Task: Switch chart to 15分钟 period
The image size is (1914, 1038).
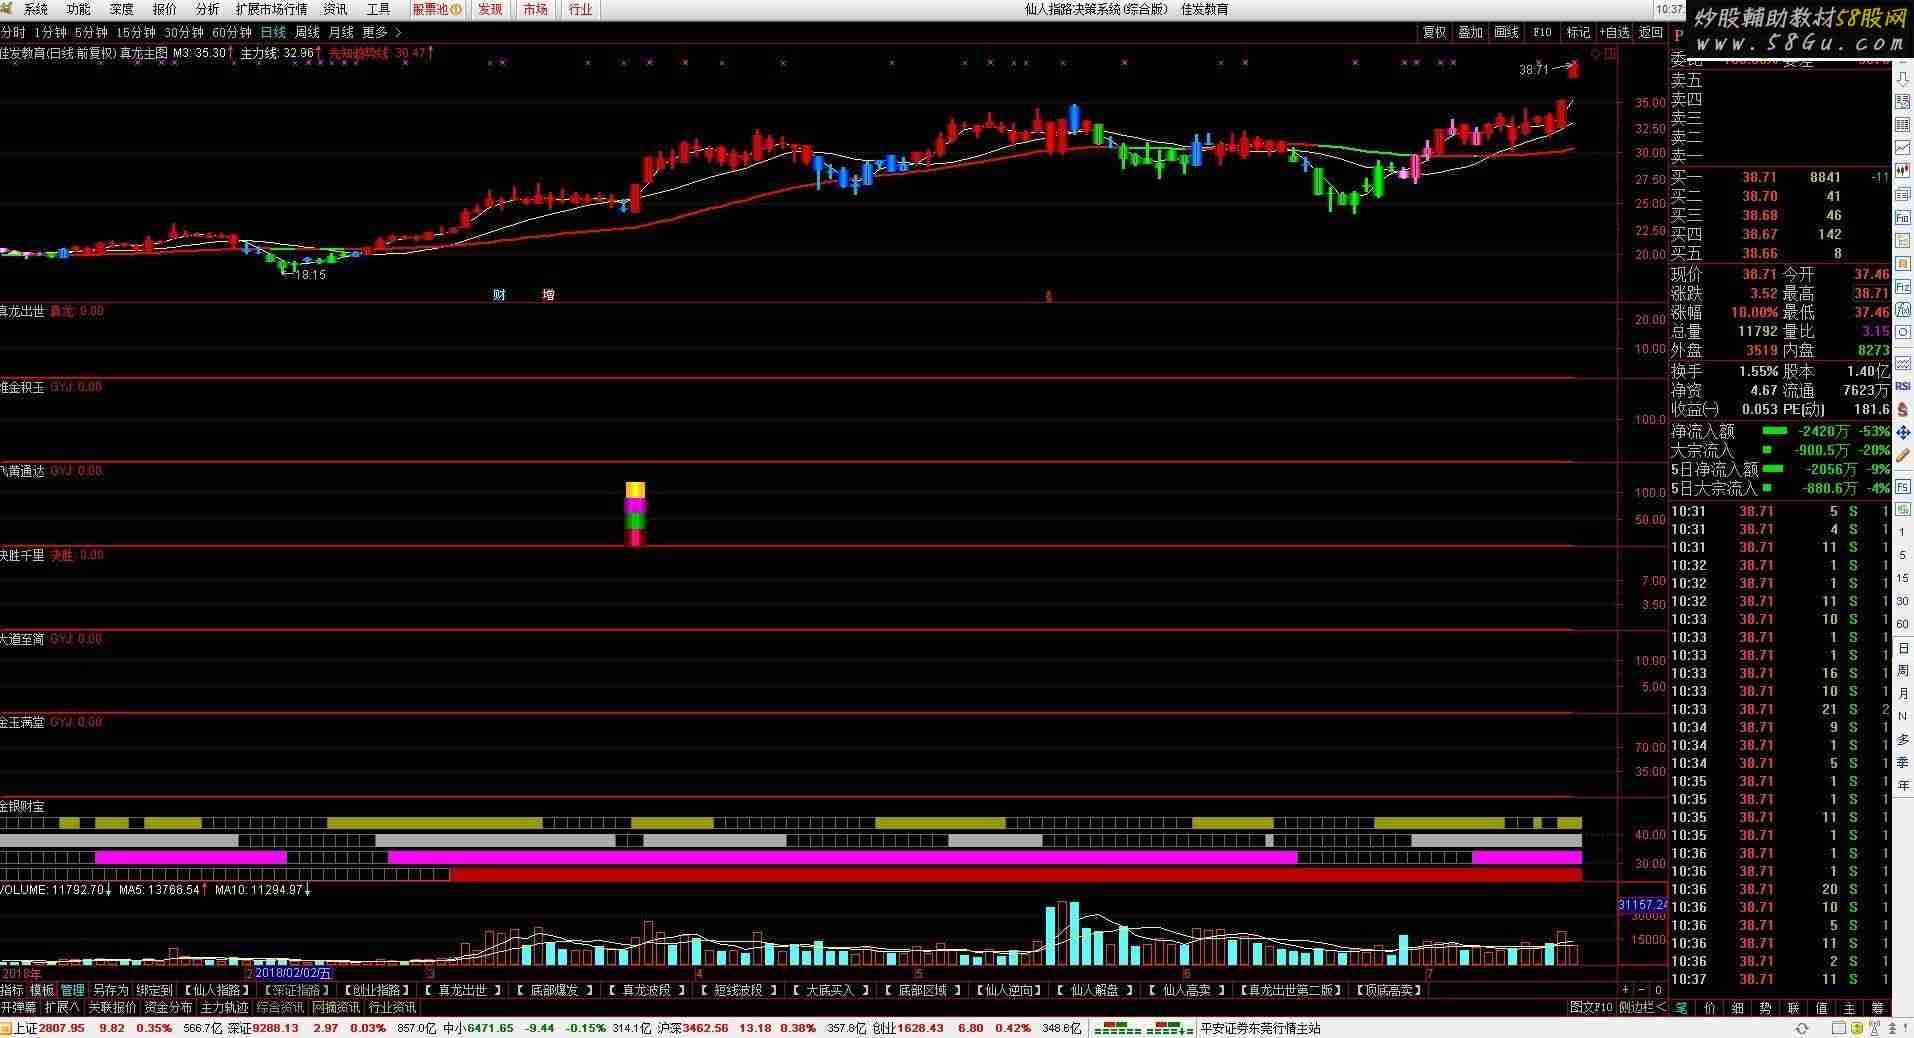Action: (136, 33)
